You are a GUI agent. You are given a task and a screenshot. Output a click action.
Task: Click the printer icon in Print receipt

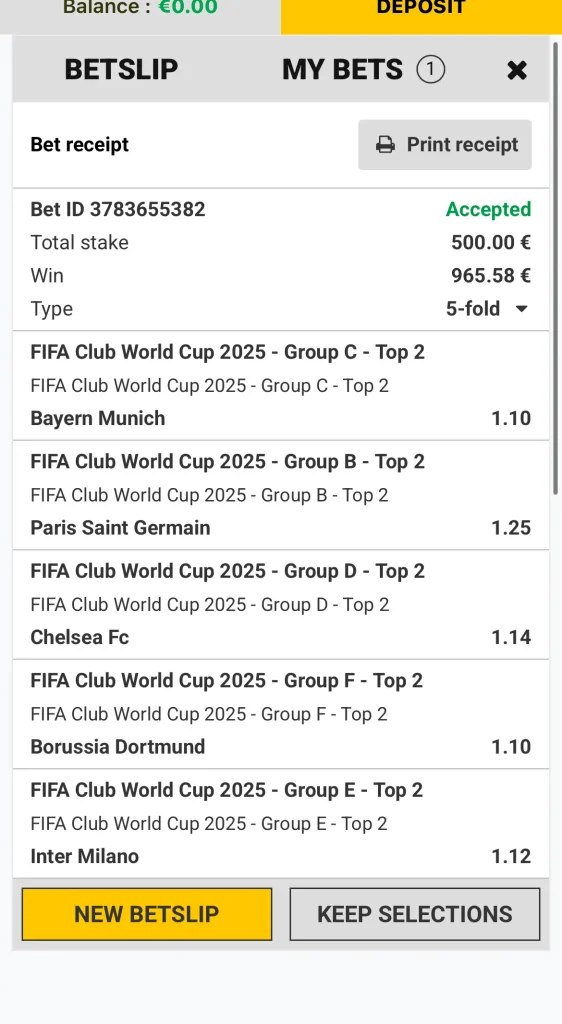[385, 144]
